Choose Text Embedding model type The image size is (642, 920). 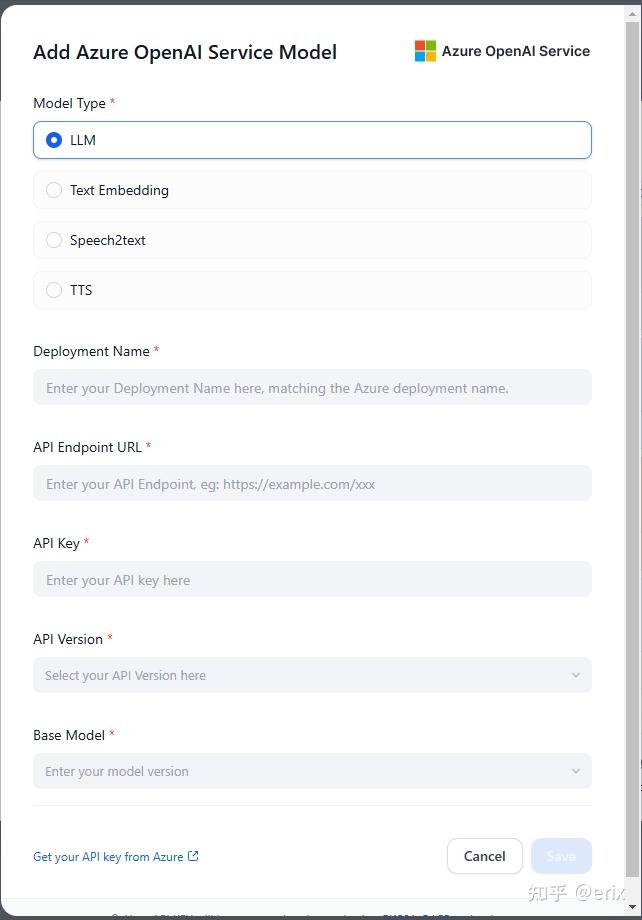click(312, 190)
